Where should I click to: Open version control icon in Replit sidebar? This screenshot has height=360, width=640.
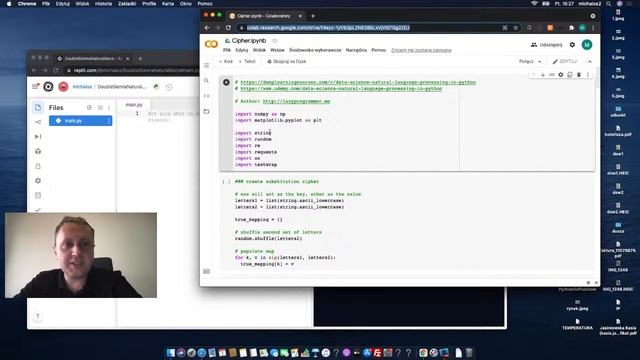coord(38,122)
